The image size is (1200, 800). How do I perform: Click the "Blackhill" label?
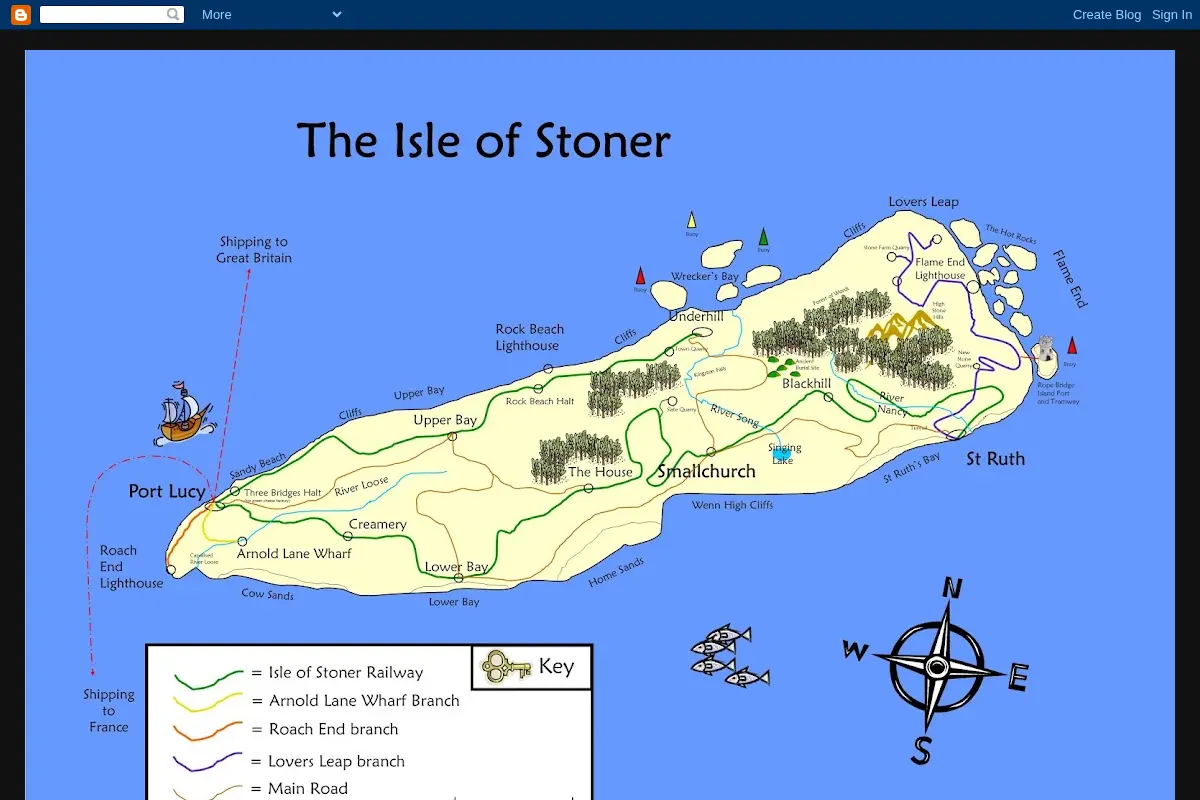(x=806, y=384)
